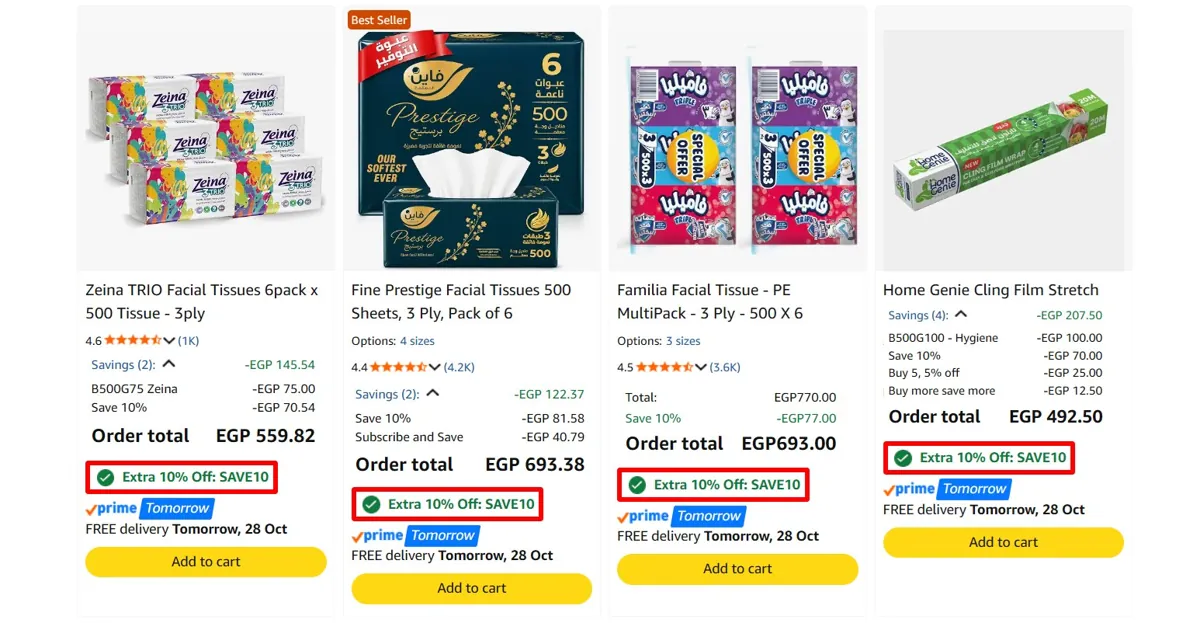Collapse the Savings (4) section for Home Genie
The height and width of the screenshot is (623, 1200).
click(x=961, y=315)
